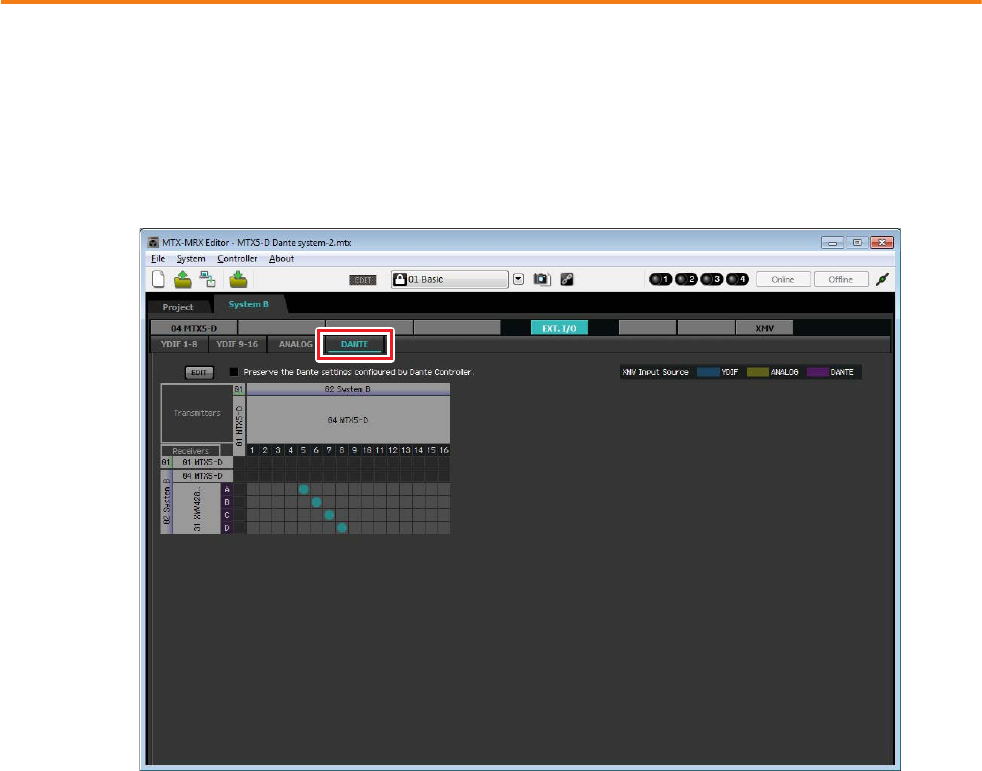The image size is (982, 771).
Task: Switch to the YDIF 9-16 tab
Action: coord(237,344)
